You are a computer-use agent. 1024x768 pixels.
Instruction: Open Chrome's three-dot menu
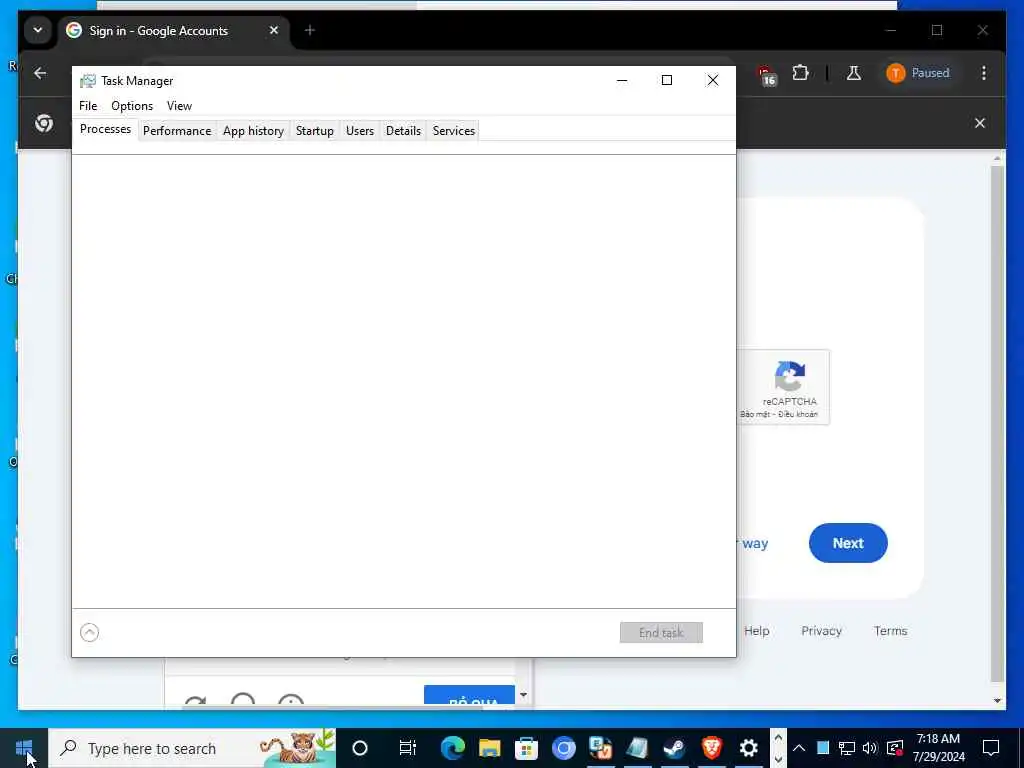(x=984, y=73)
